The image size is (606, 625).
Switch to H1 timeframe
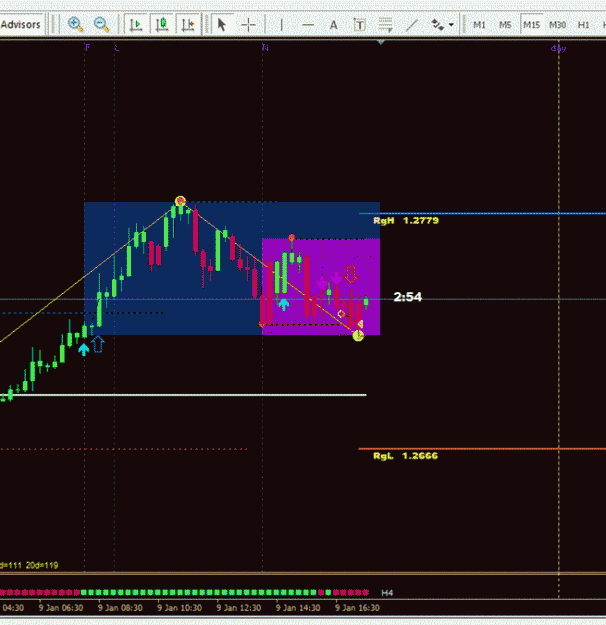583,25
